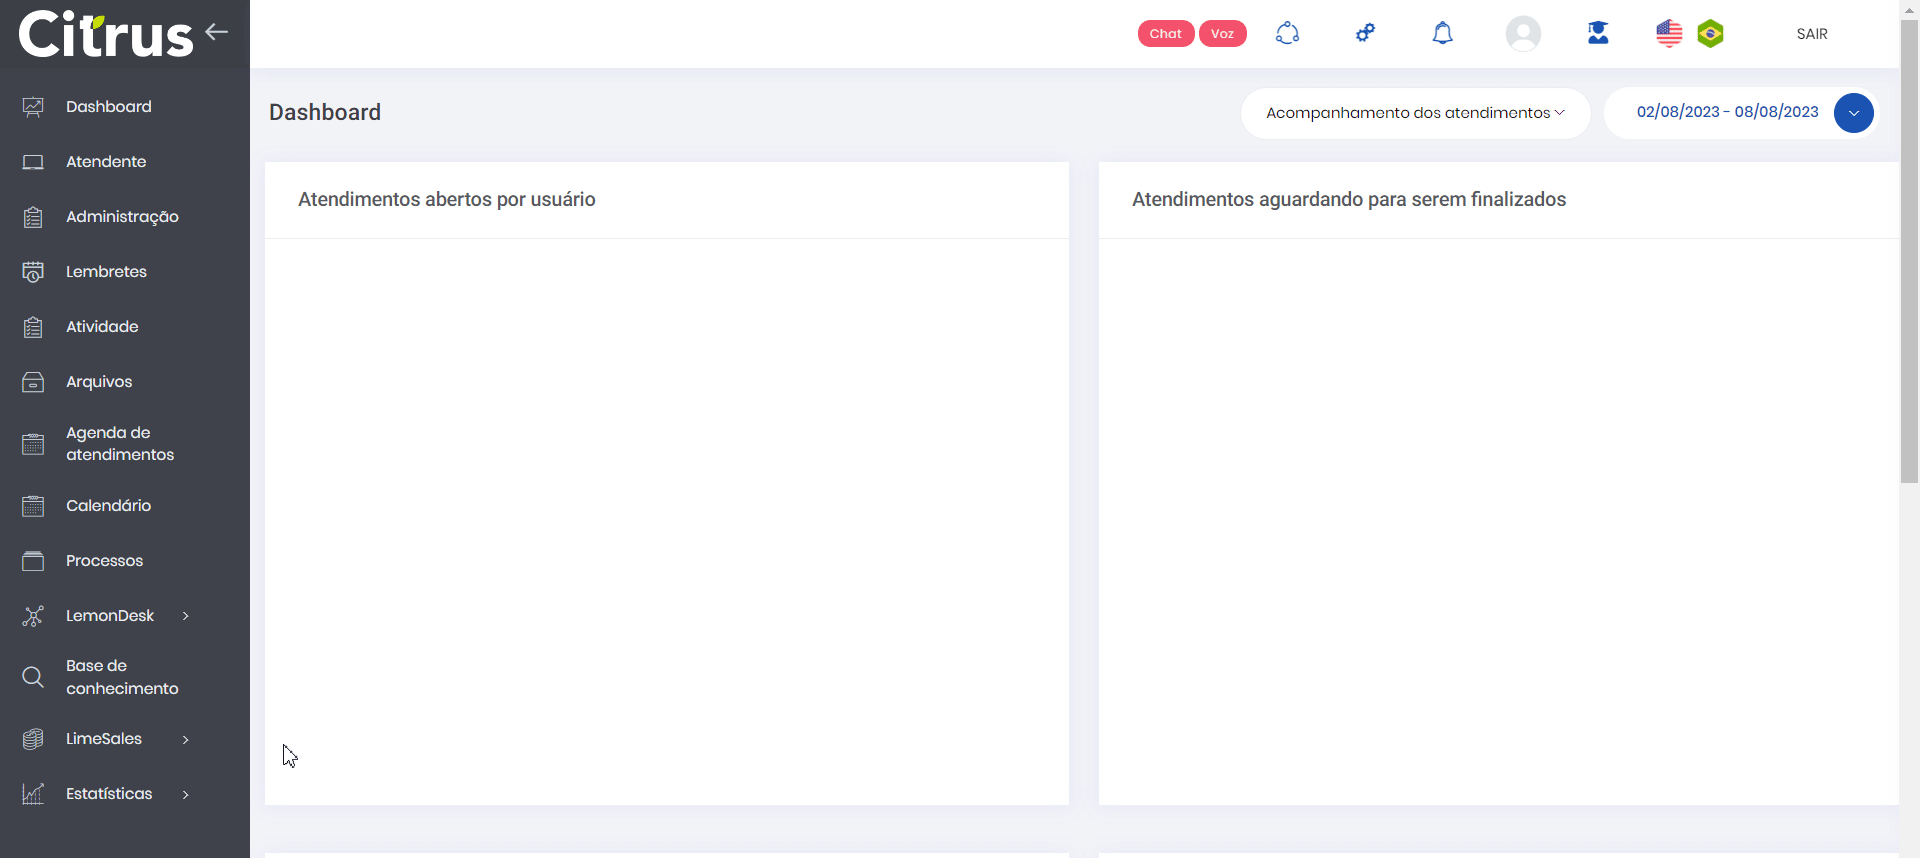Image resolution: width=1920 pixels, height=858 pixels.
Task: Collapse the sidebar using the arrow icon
Action: 216,32
